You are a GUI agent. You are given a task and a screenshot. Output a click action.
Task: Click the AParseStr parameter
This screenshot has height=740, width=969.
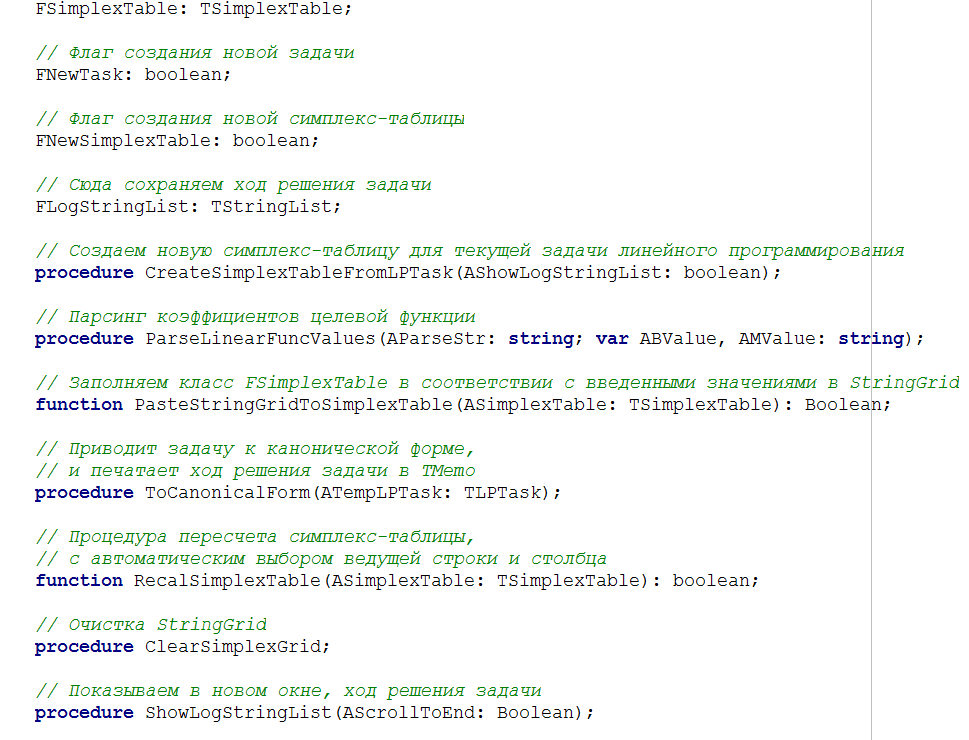coord(436,339)
